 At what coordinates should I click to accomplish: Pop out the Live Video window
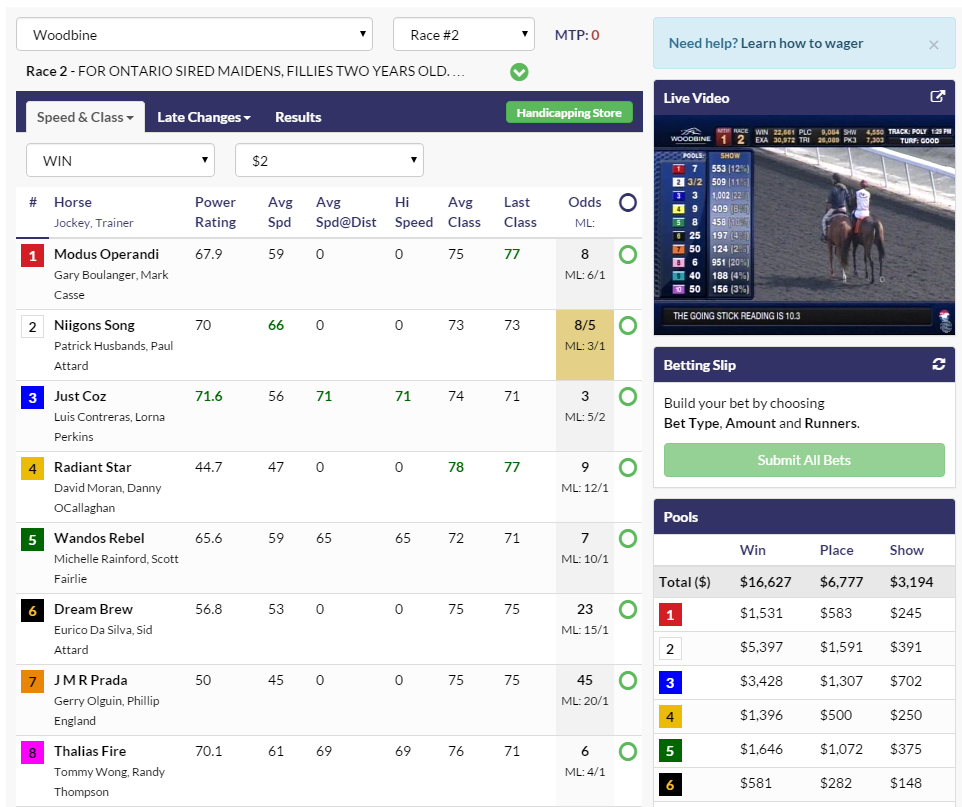tap(937, 97)
